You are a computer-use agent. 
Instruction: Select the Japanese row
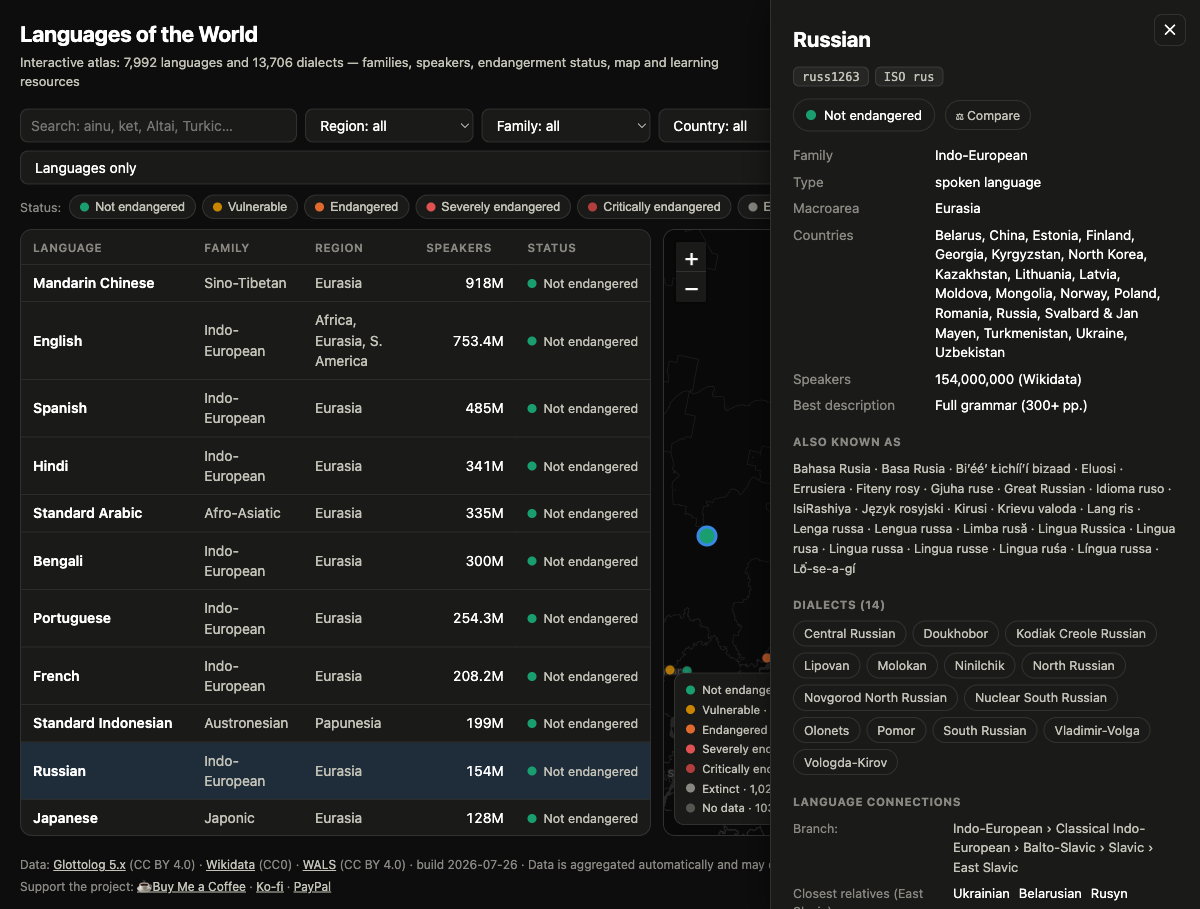pos(335,818)
